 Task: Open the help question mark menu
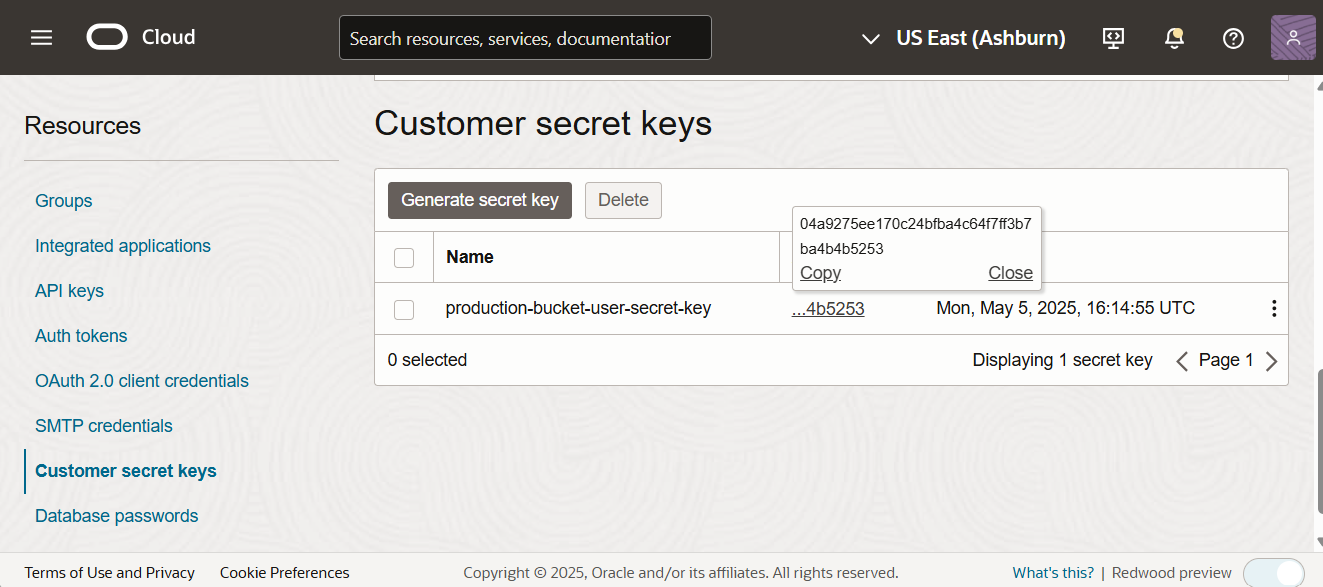[x=1233, y=38]
